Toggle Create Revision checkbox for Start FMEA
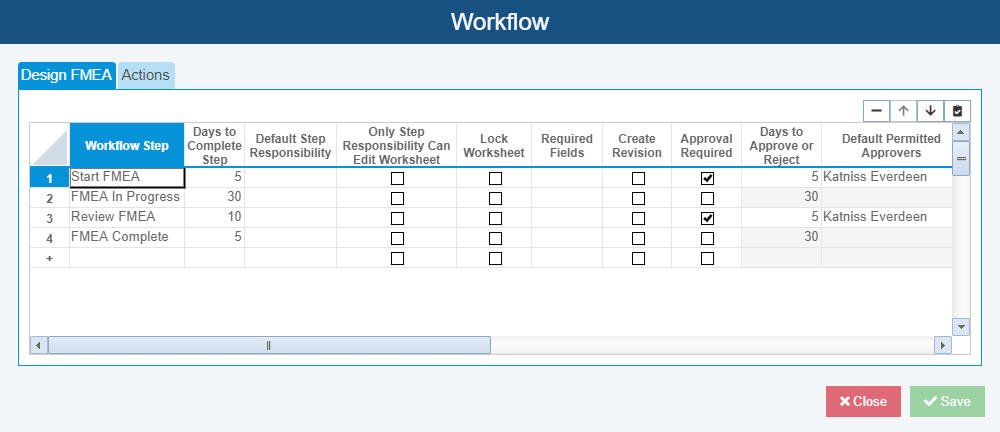The image size is (1000, 432). coord(638,179)
